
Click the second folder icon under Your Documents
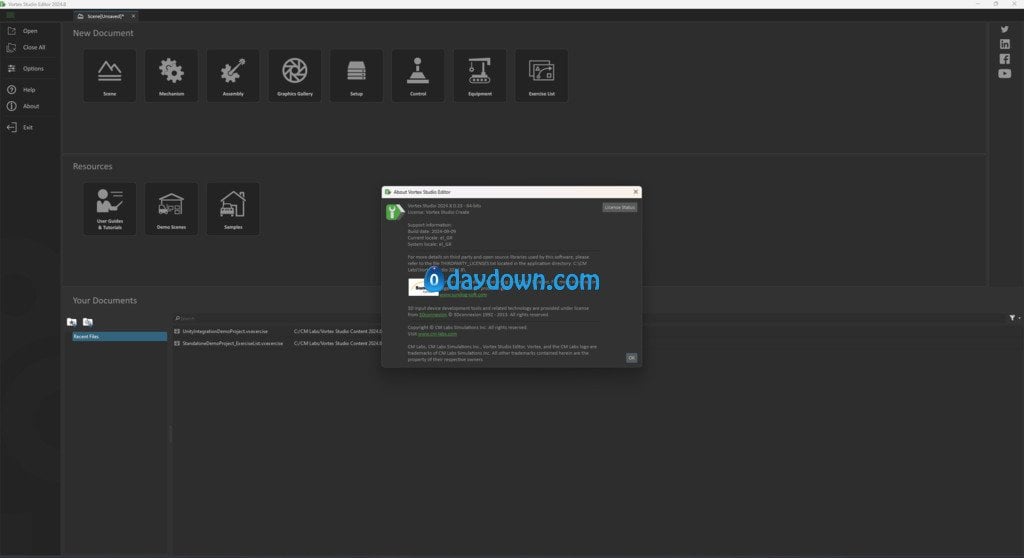coord(88,321)
